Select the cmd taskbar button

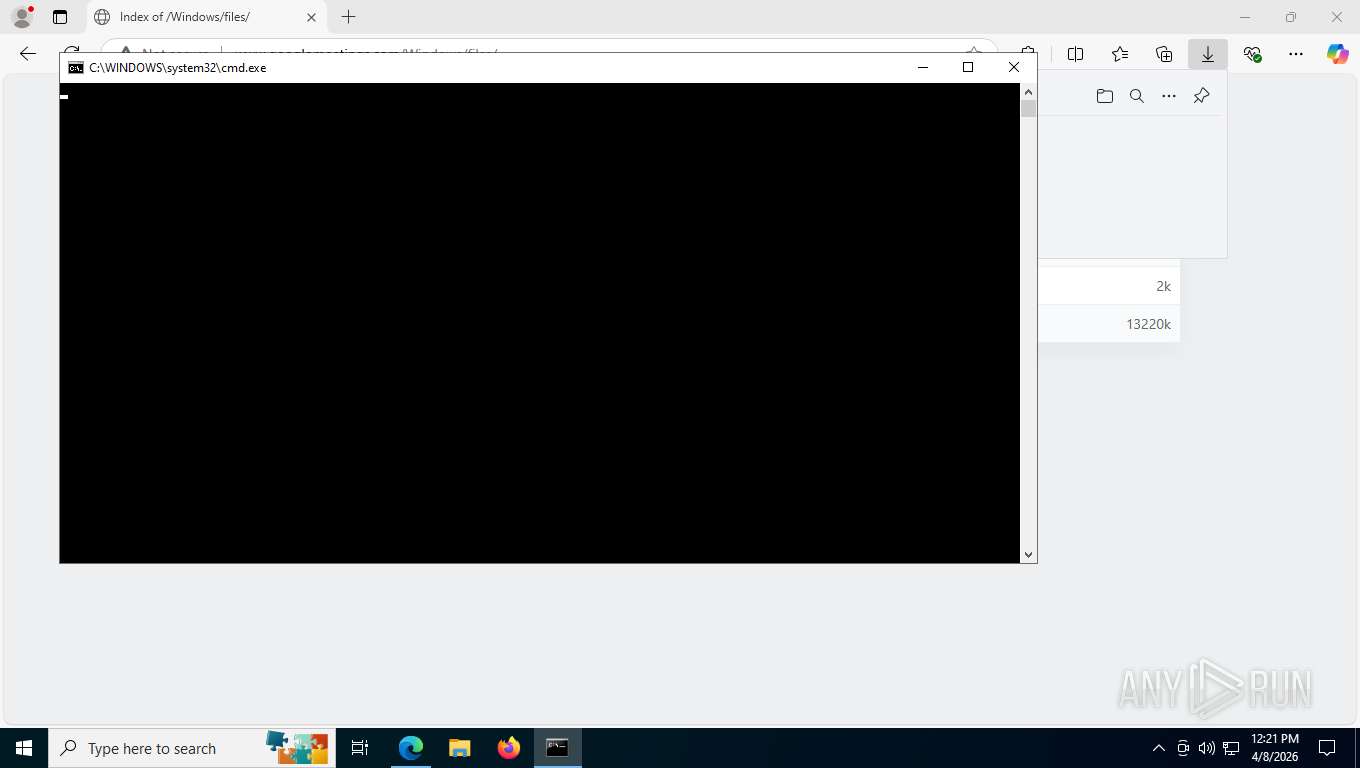pos(557,748)
